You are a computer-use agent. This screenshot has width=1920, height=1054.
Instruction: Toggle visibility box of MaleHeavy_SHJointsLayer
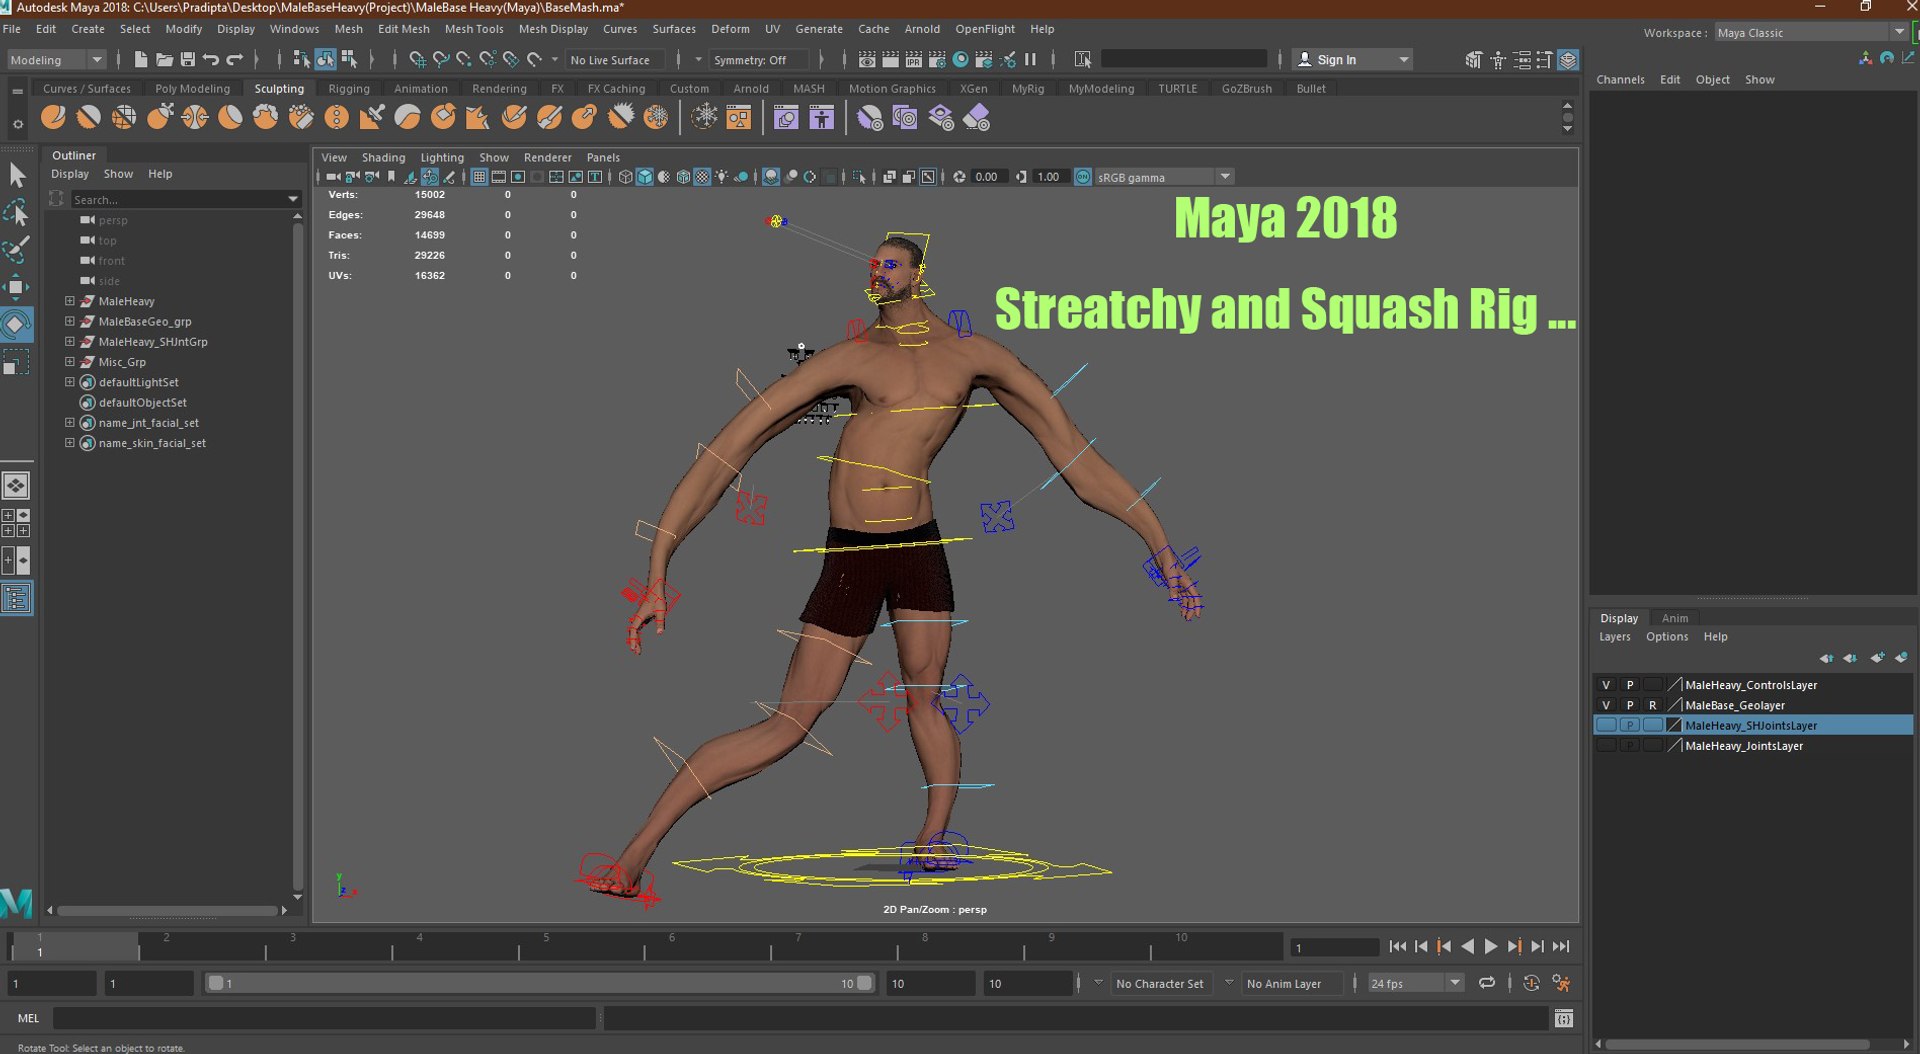pyautogui.click(x=1606, y=725)
